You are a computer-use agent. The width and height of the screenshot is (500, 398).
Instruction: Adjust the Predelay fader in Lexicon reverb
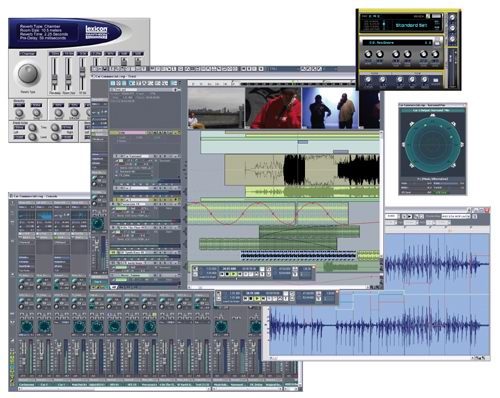coord(54,79)
